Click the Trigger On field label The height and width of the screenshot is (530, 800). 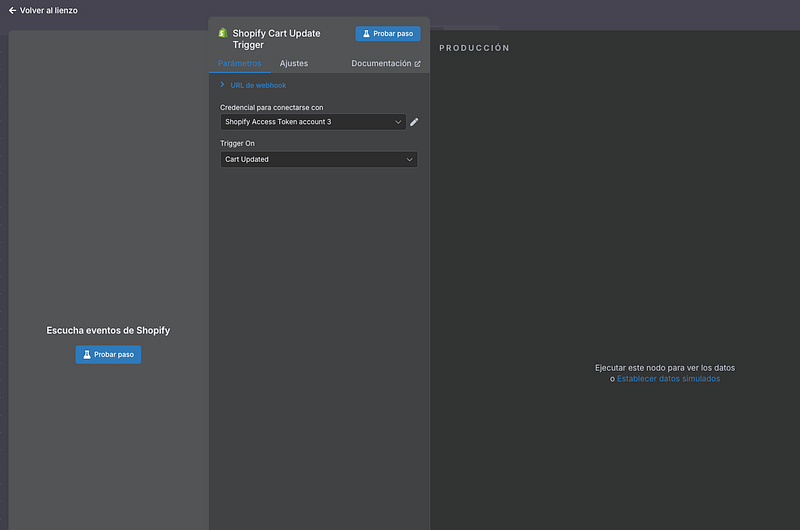pos(237,143)
